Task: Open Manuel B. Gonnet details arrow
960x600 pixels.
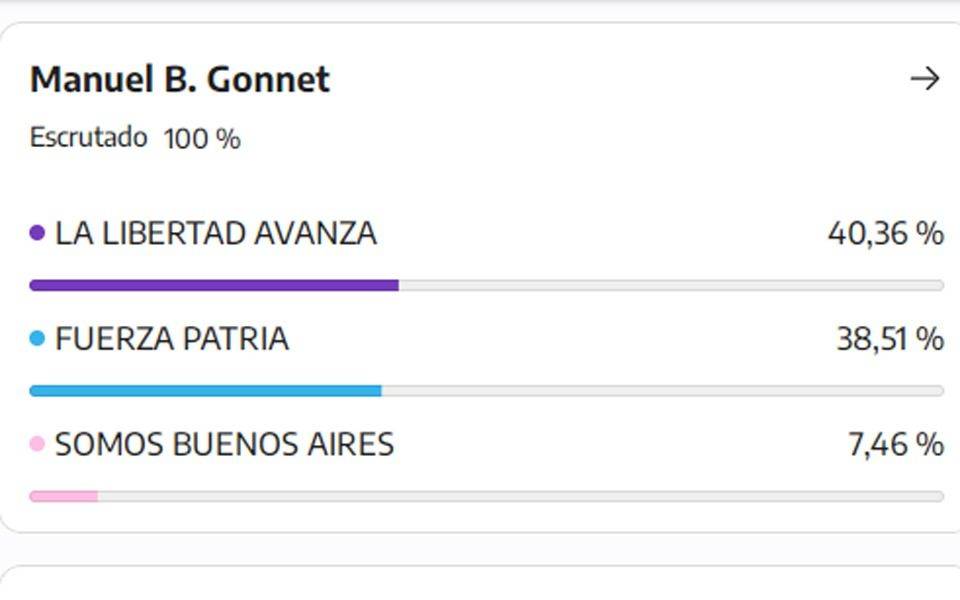Action: 924,79
